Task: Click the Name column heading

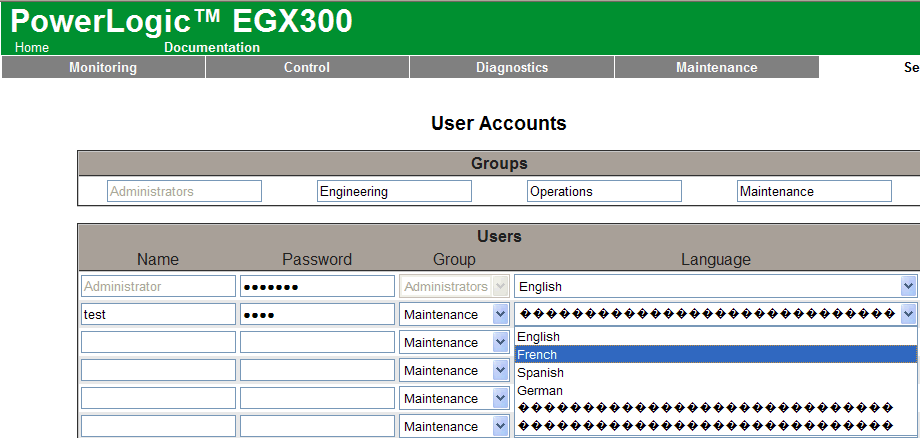Action: (158, 259)
